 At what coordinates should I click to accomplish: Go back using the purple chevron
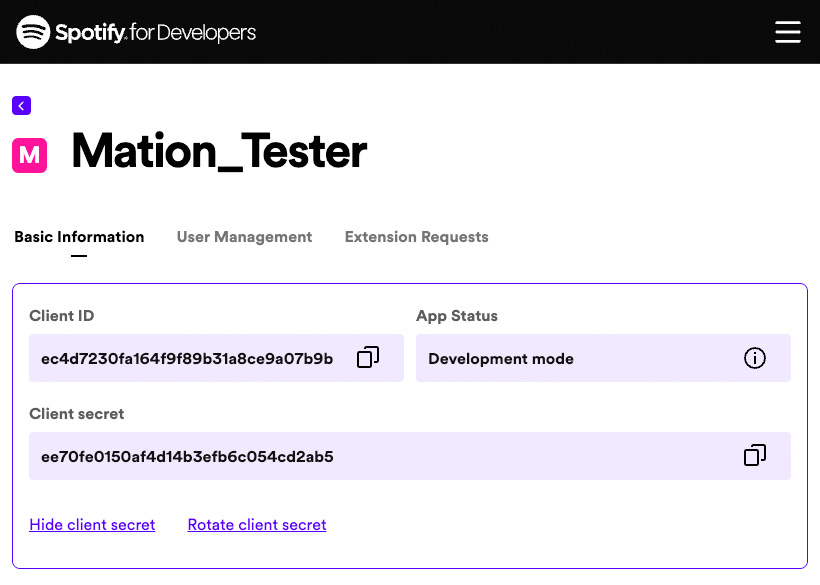point(21,106)
